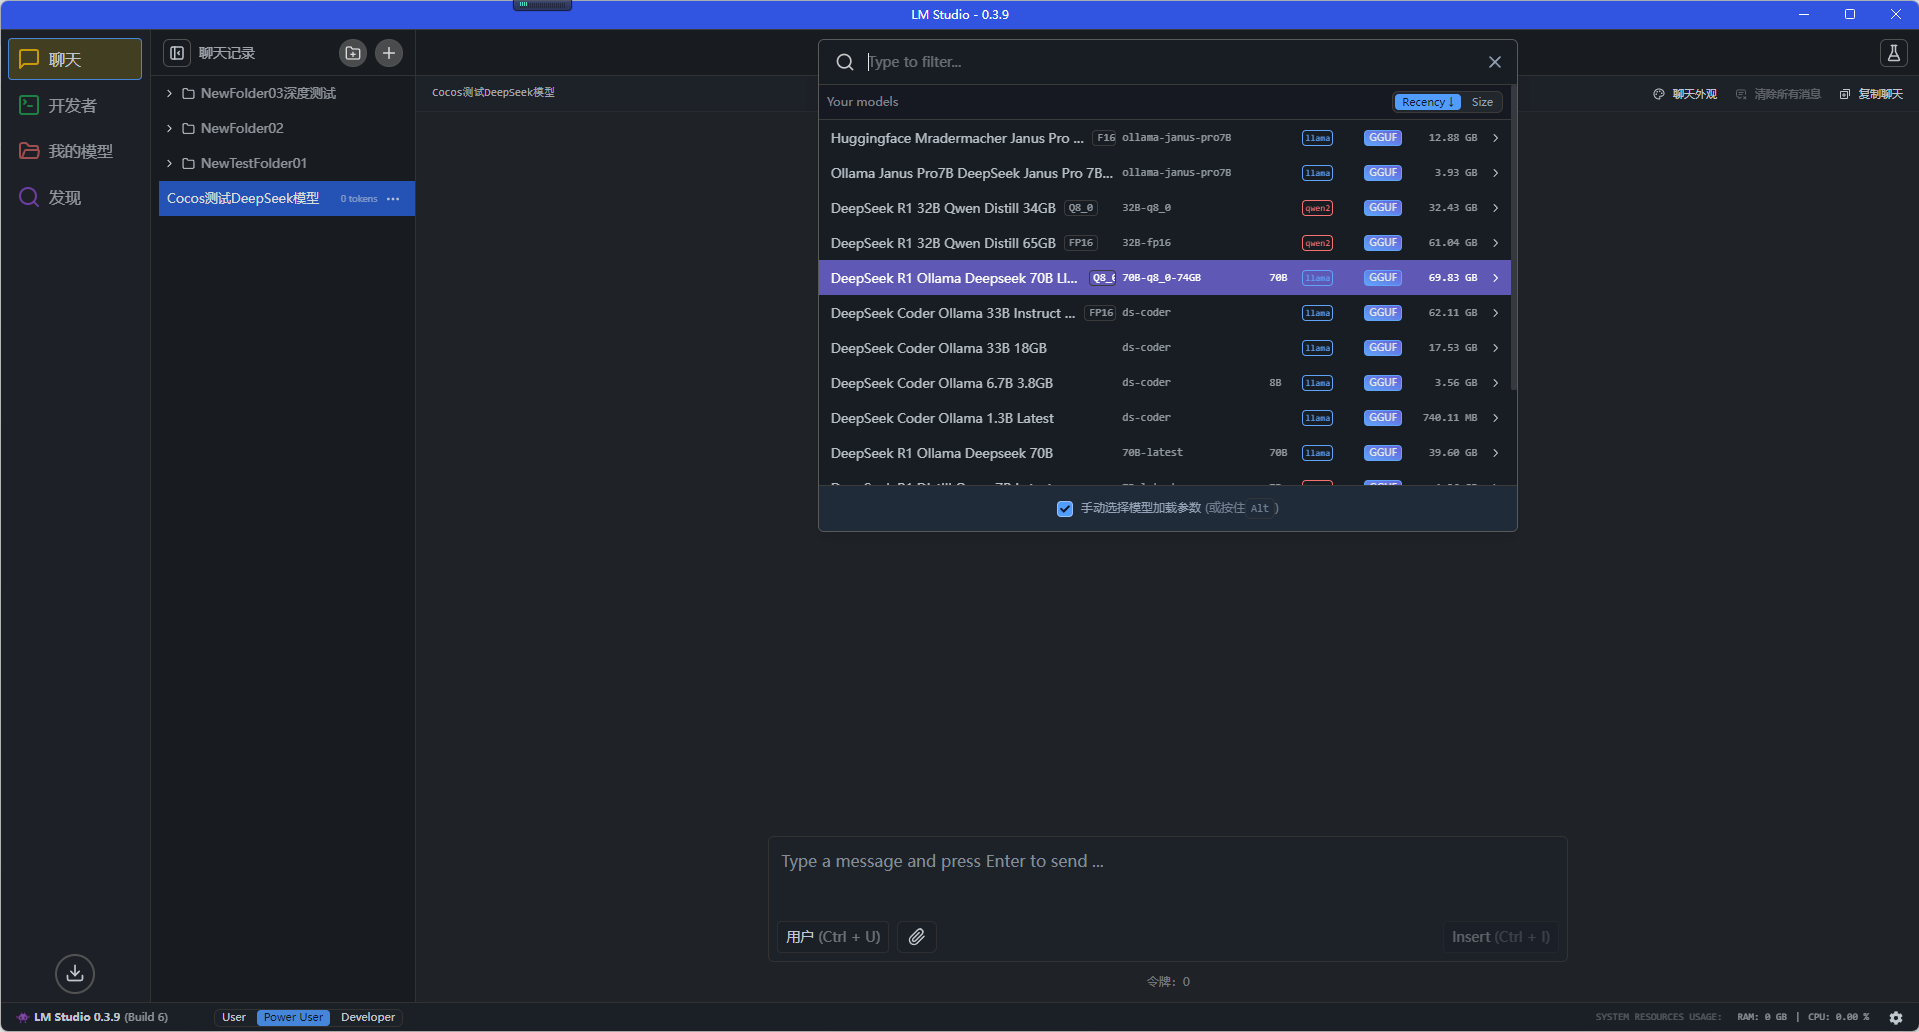Create a new chat folder
This screenshot has width=1919, height=1032.
point(353,53)
